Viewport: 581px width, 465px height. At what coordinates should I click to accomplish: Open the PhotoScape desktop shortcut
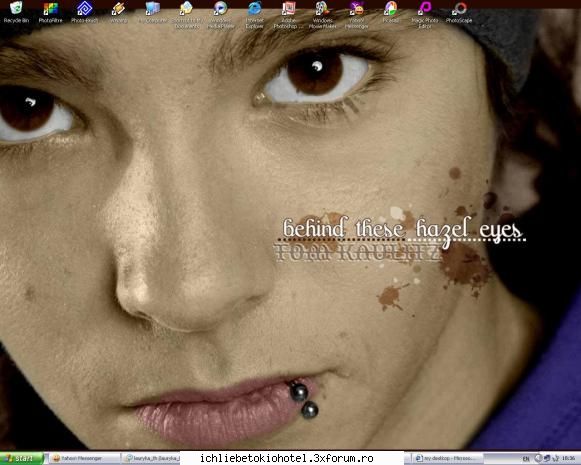pos(459,12)
